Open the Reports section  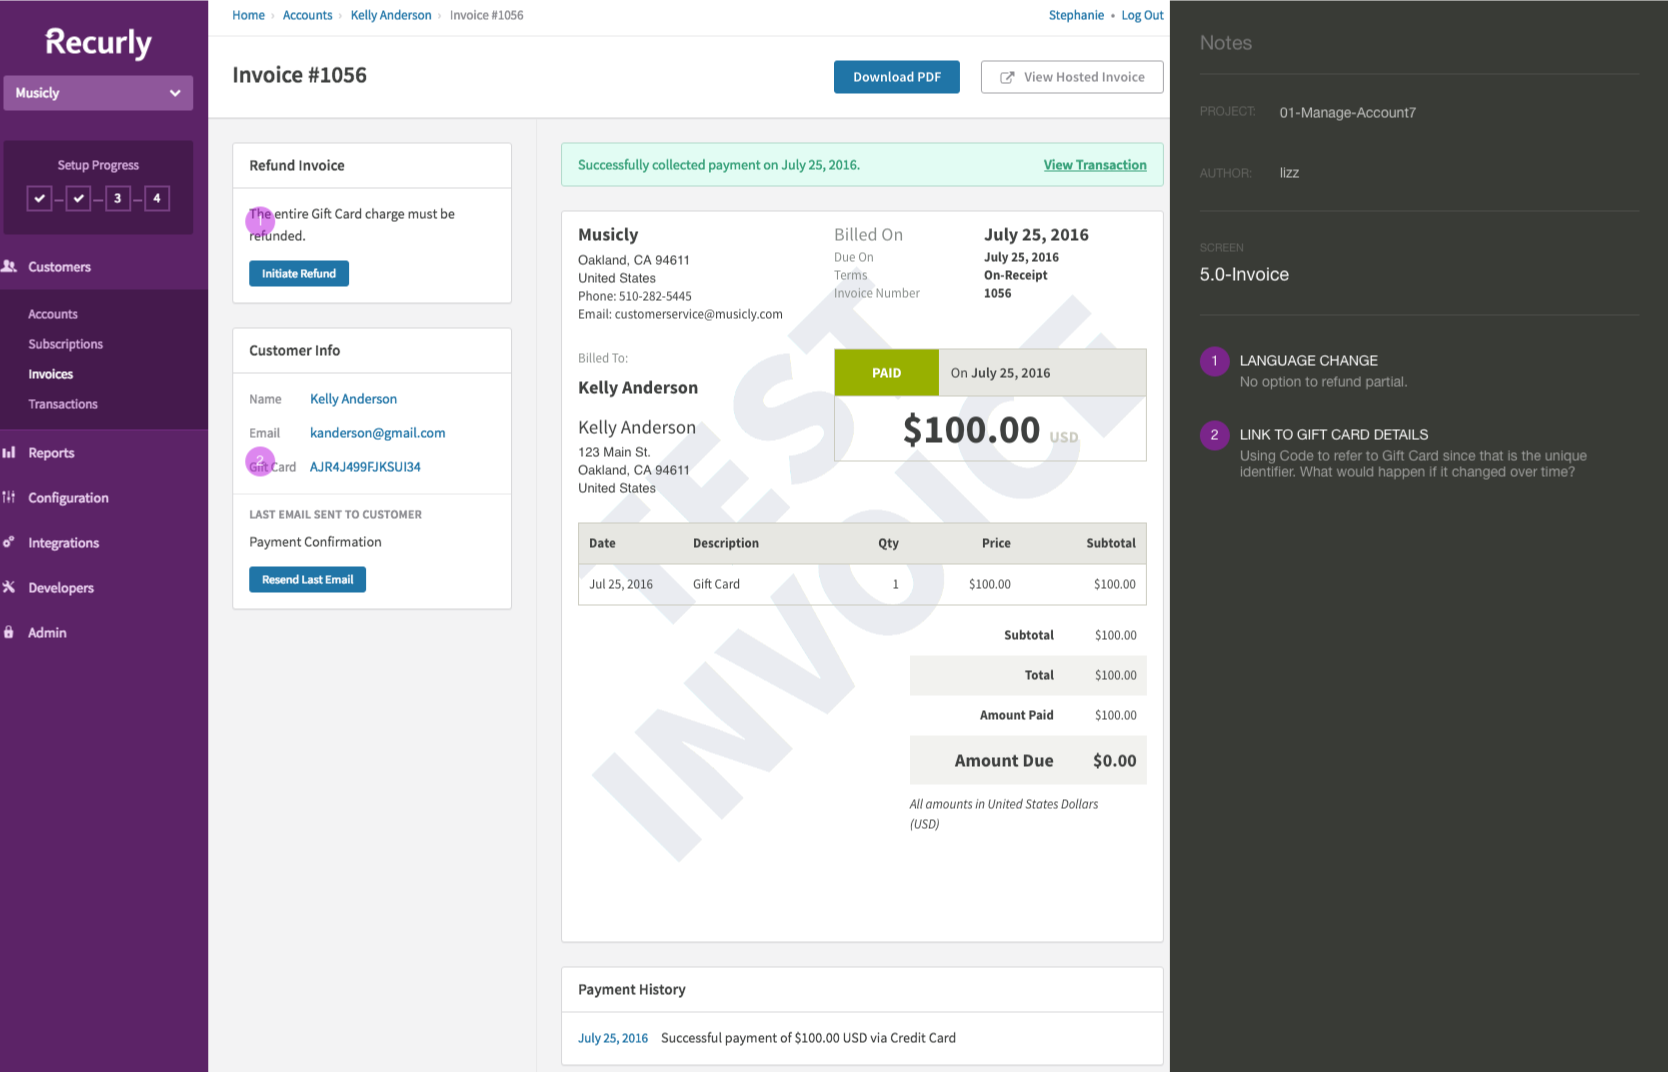51,453
